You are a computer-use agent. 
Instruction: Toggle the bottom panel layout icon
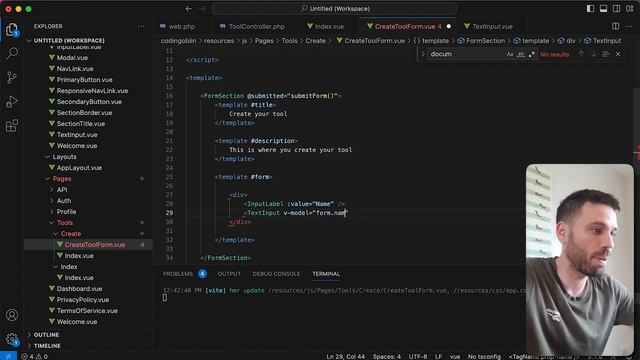pos(603,9)
